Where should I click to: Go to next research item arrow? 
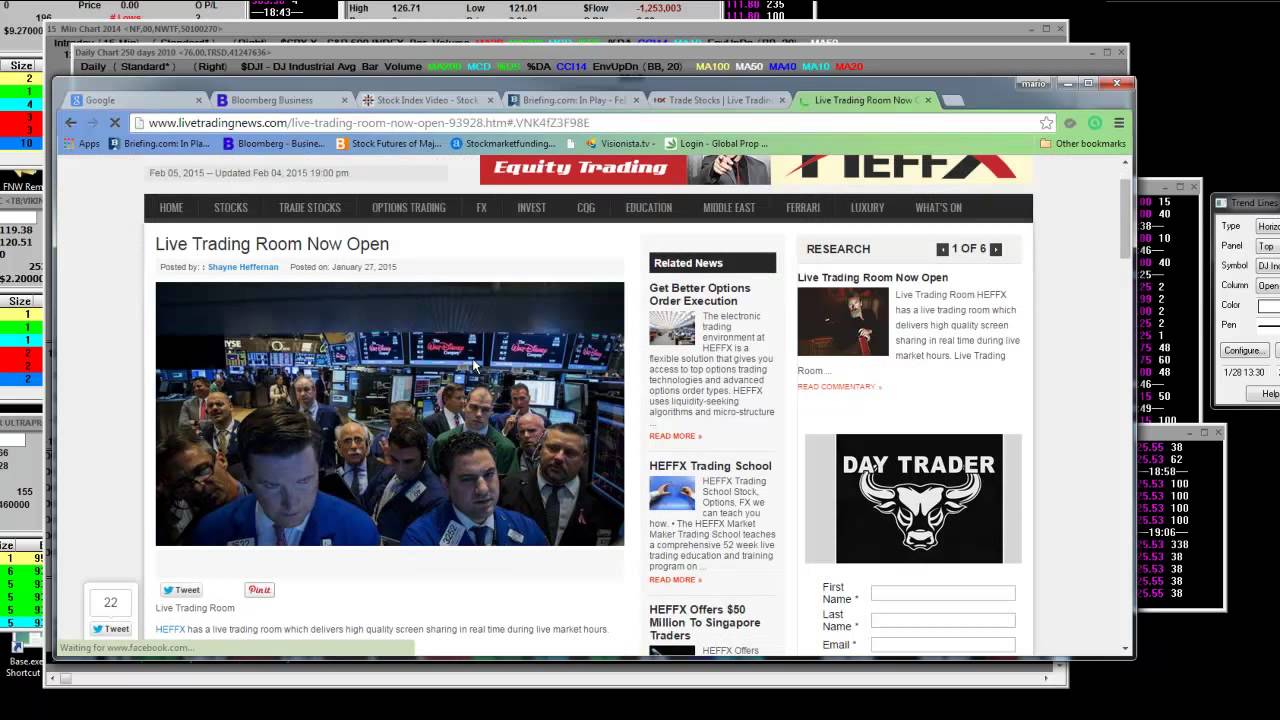point(995,249)
